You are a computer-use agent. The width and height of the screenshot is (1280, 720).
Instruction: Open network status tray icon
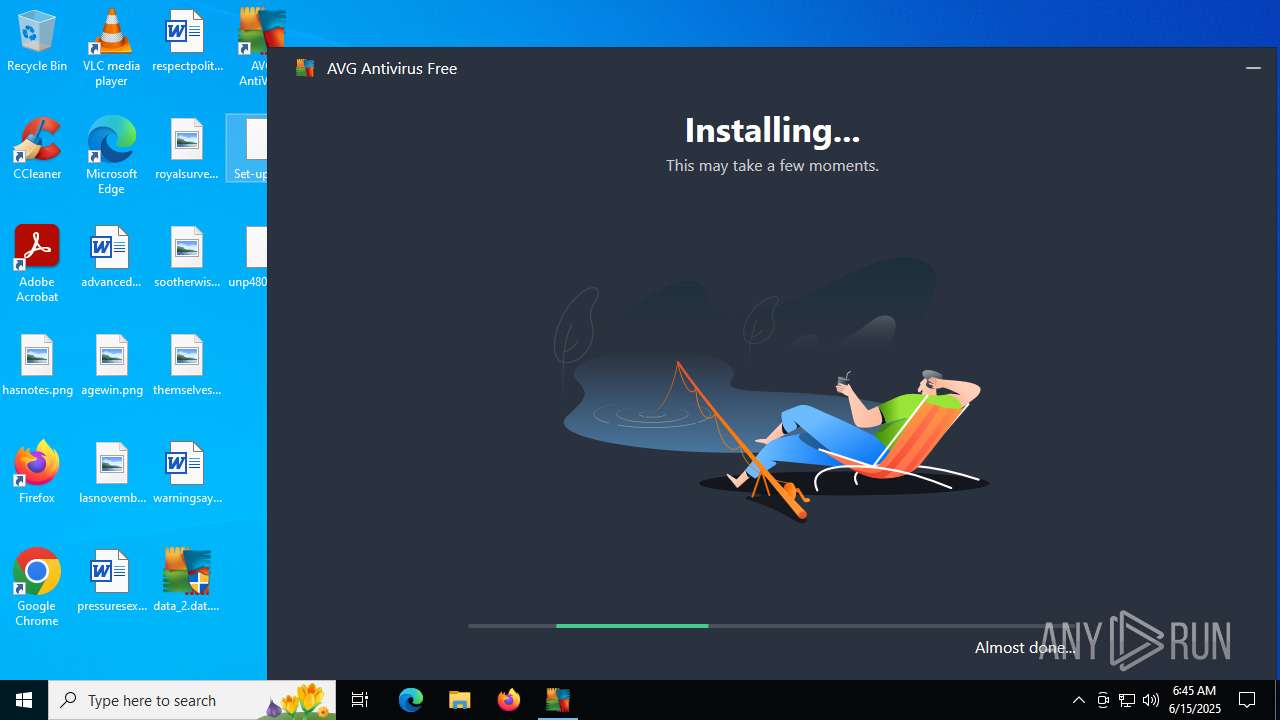pos(1126,700)
